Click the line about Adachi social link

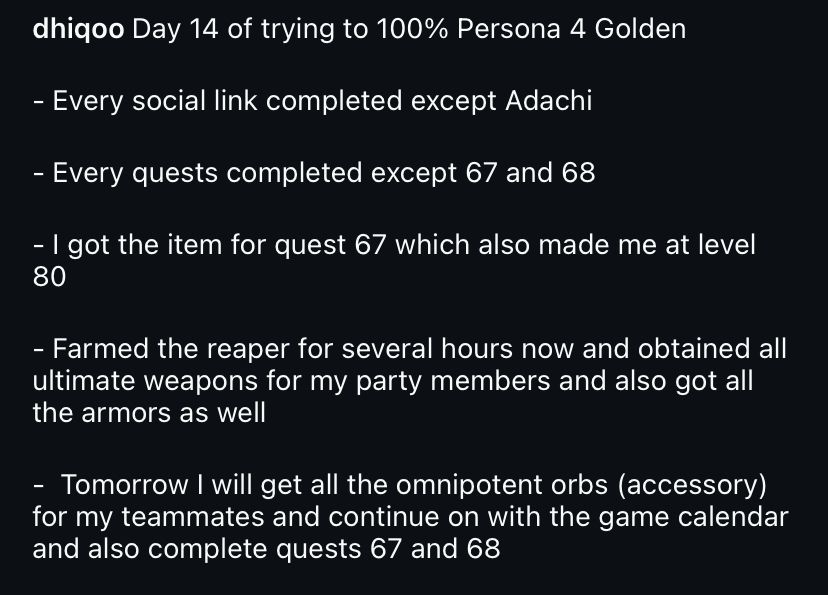(x=312, y=100)
